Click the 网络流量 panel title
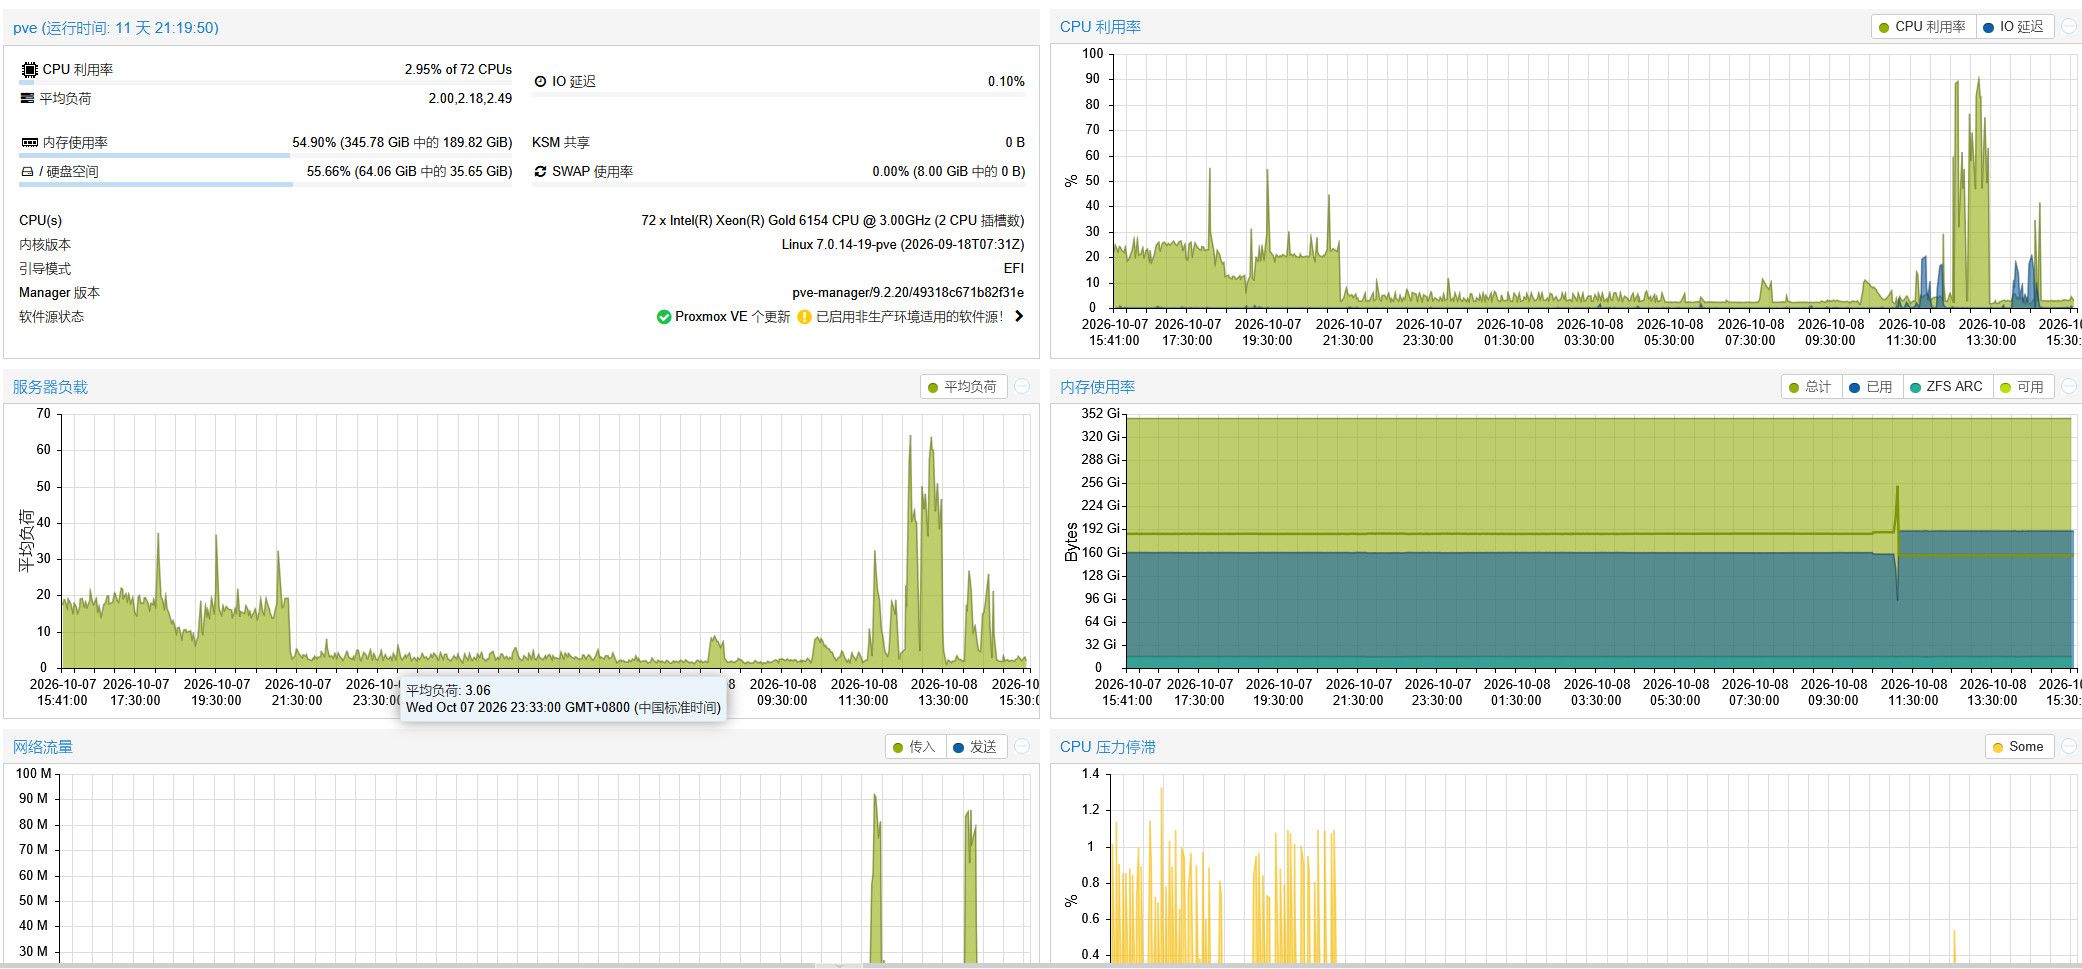This screenshot has width=2082, height=969. tap(42, 747)
